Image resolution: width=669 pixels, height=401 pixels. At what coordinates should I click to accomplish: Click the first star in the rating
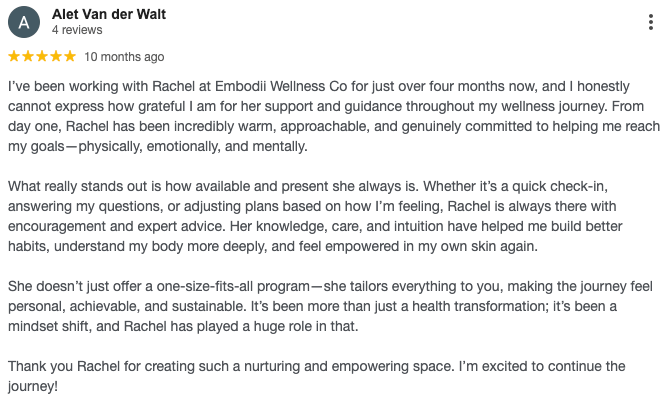coord(14,57)
